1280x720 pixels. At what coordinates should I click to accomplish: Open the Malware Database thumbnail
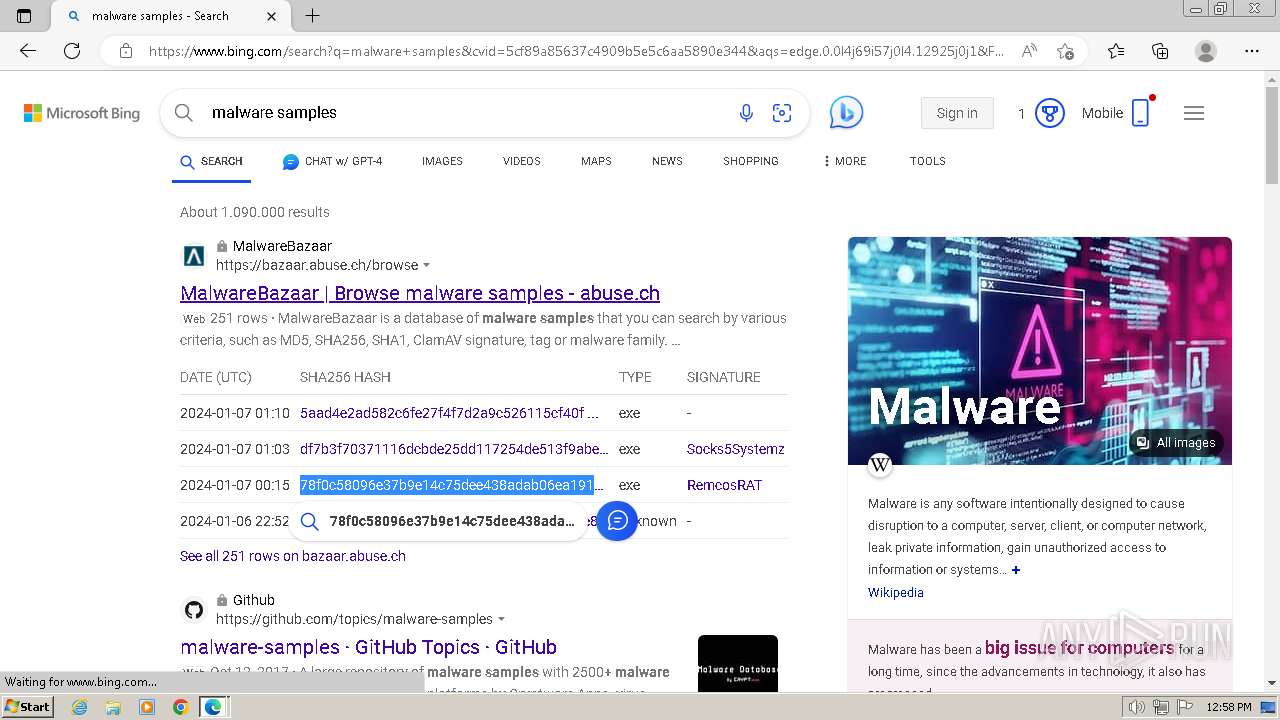[x=738, y=663]
